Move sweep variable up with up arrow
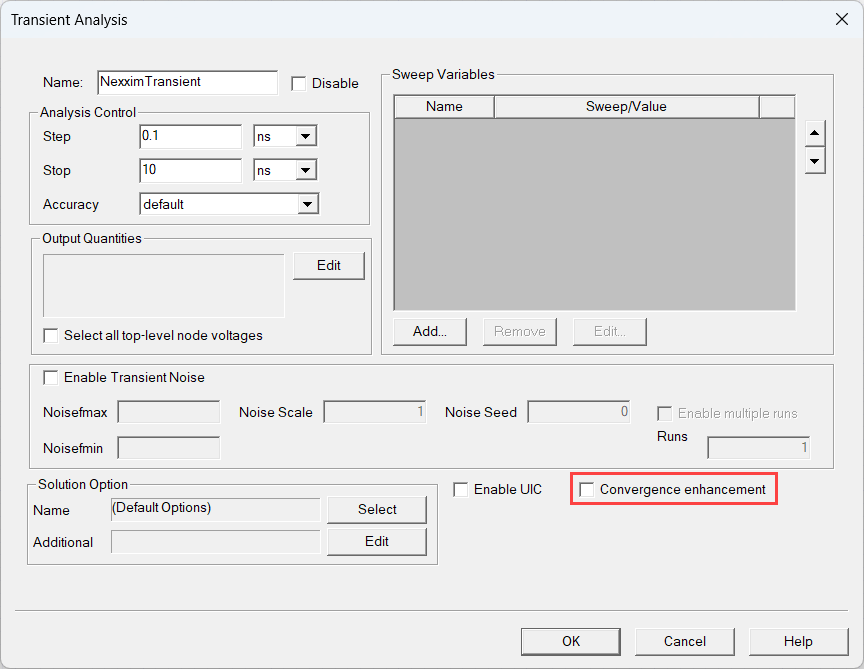The image size is (864, 669). click(x=814, y=133)
